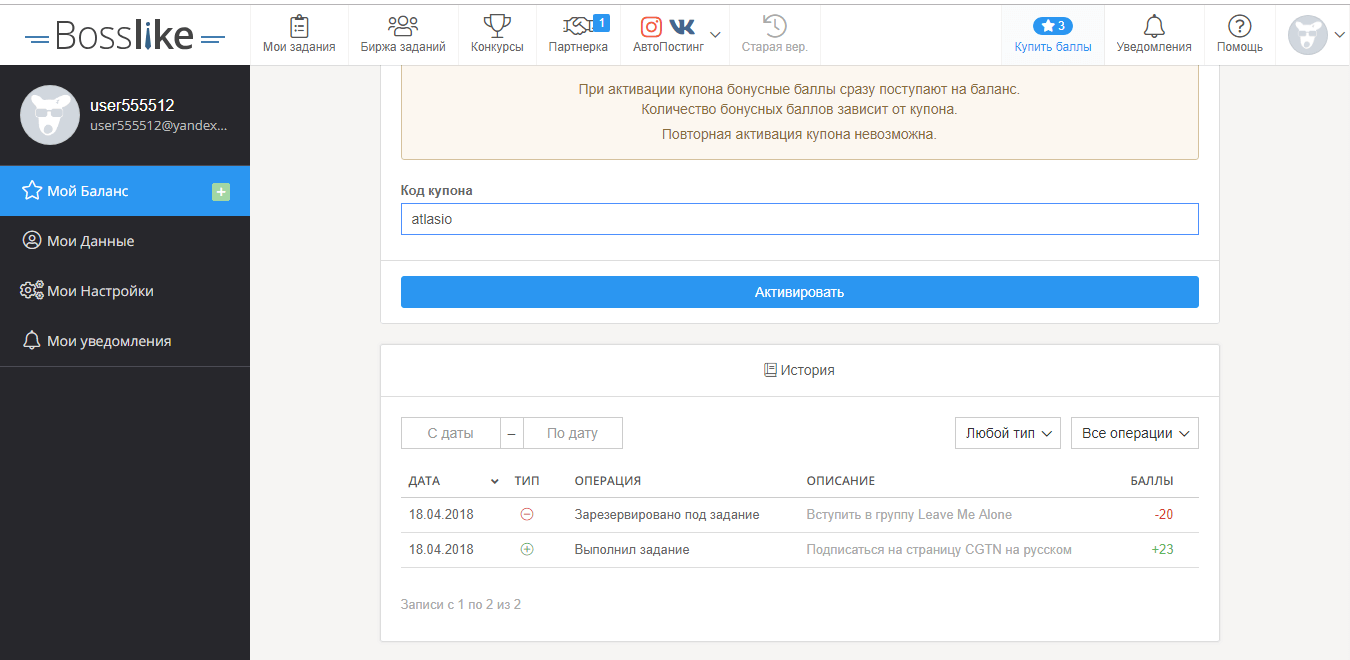1350x660 pixels.
Task: Open Старая вер. history clock icon
Action: pyautogui.click(x=774, y=26)
